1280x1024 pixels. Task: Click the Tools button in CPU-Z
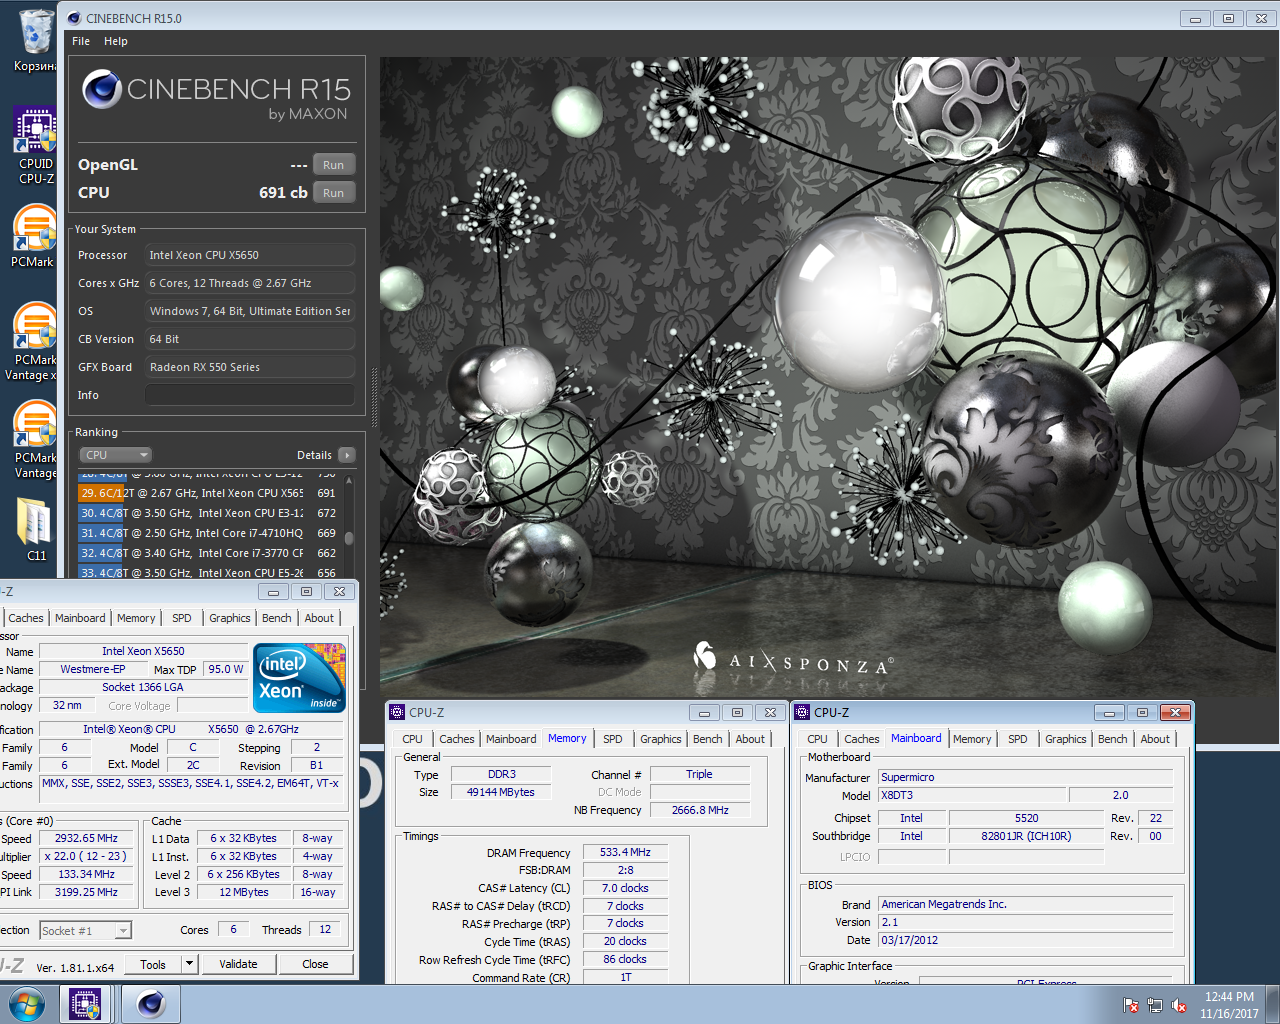click(x=153, y=964)
